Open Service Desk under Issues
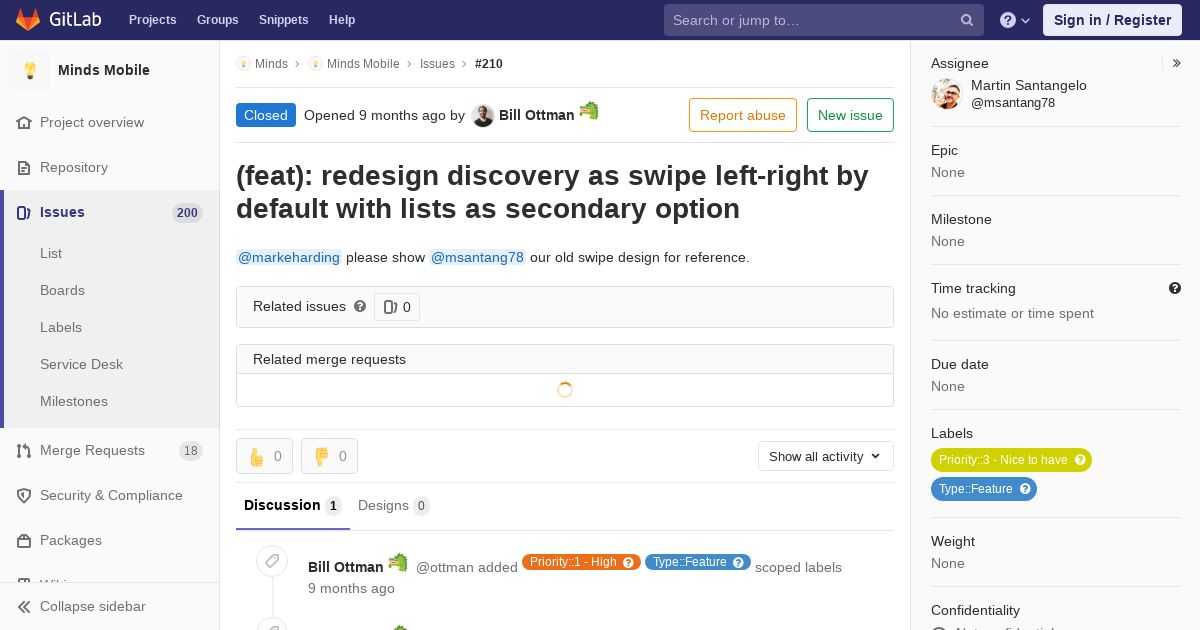Screen dimensions: 1200x630 pos(81,364)
